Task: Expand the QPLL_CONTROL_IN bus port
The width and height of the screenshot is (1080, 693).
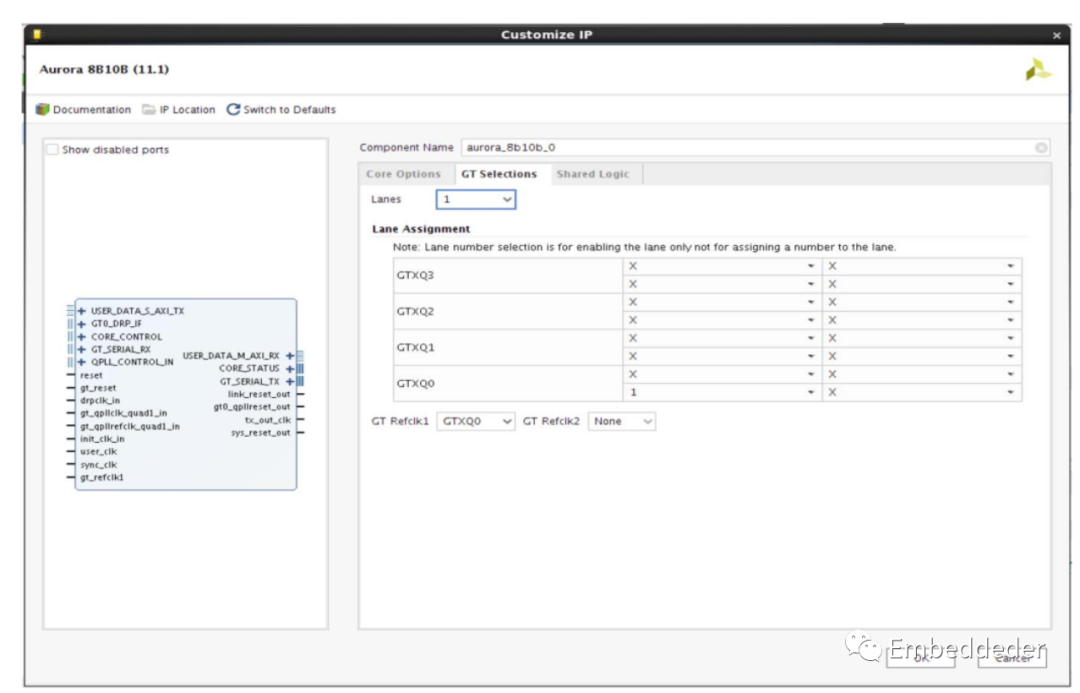Action: click(82, 362)
